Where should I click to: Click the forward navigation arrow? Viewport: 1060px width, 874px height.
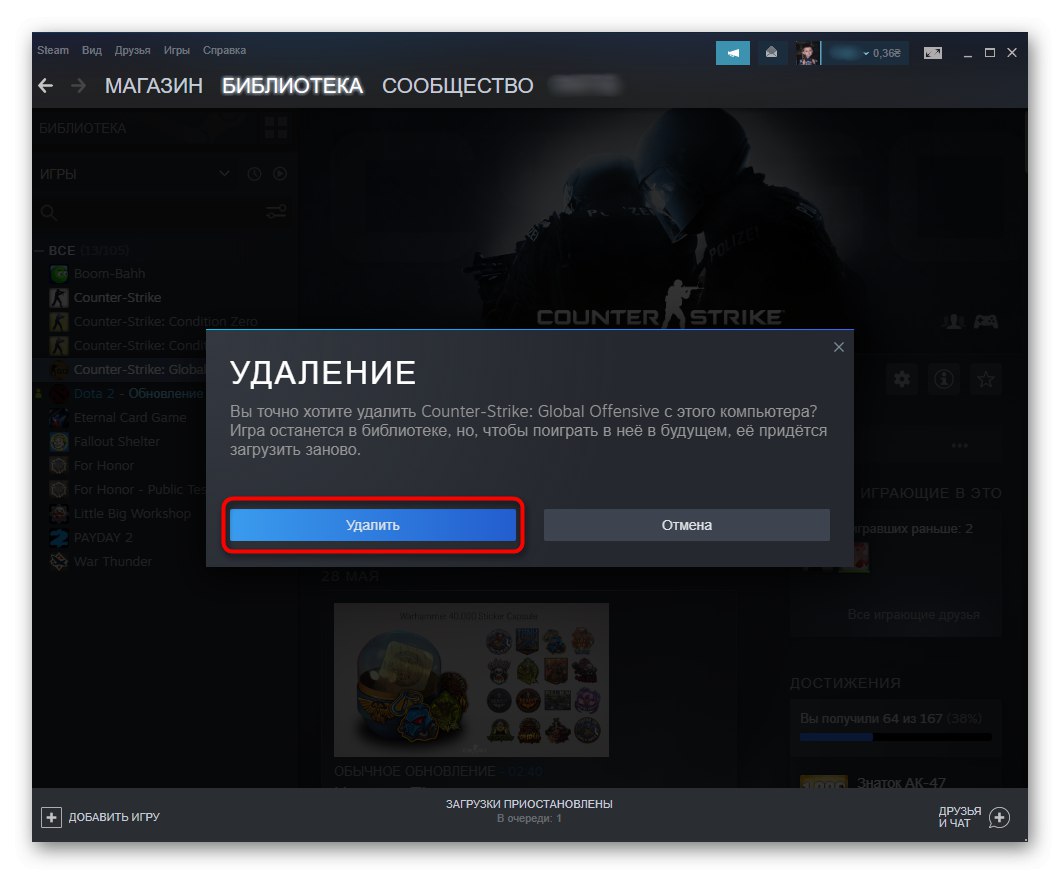[x=78, y=86]
